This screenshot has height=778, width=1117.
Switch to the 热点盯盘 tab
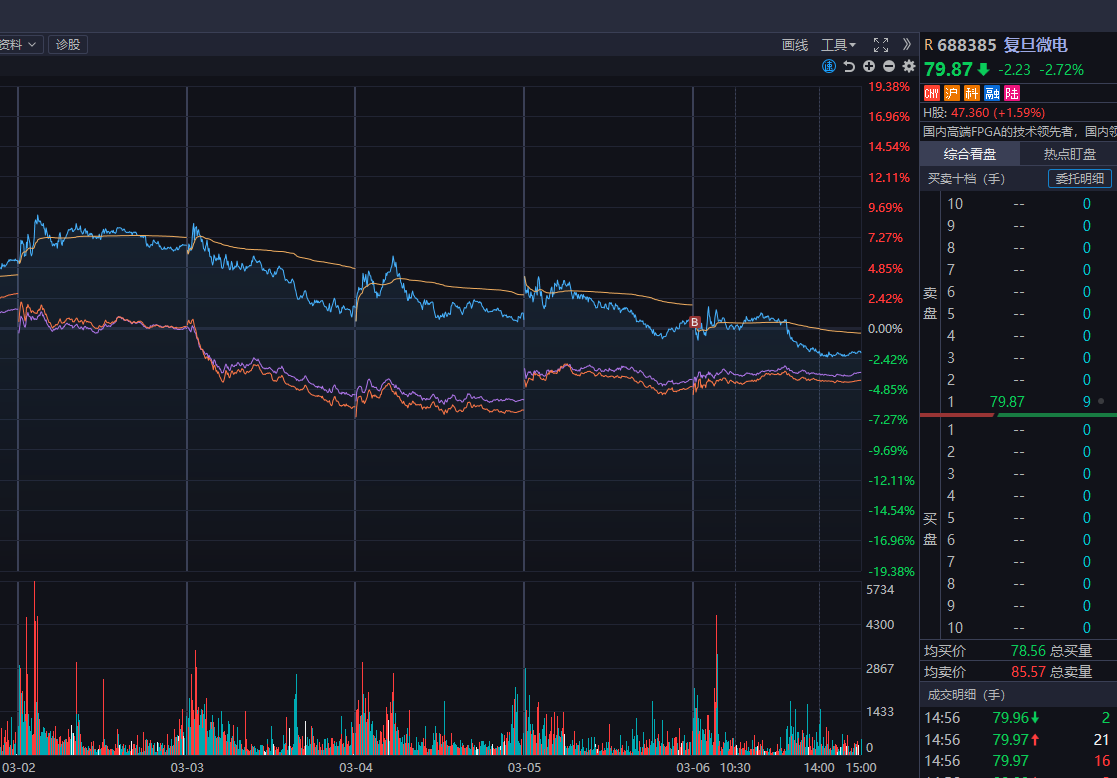click(x=1069, y=154)
